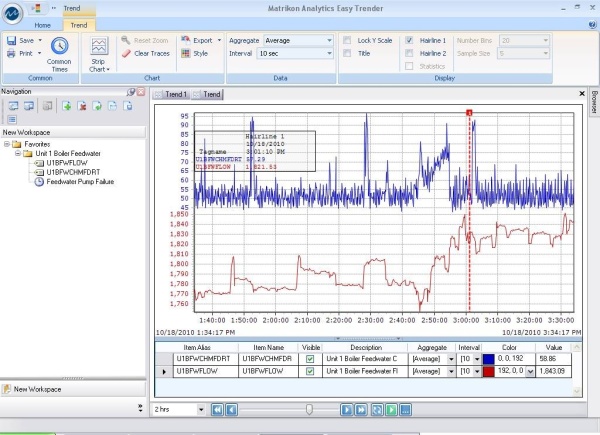Click the step-forward single-right arrow button

coord(347,410)
